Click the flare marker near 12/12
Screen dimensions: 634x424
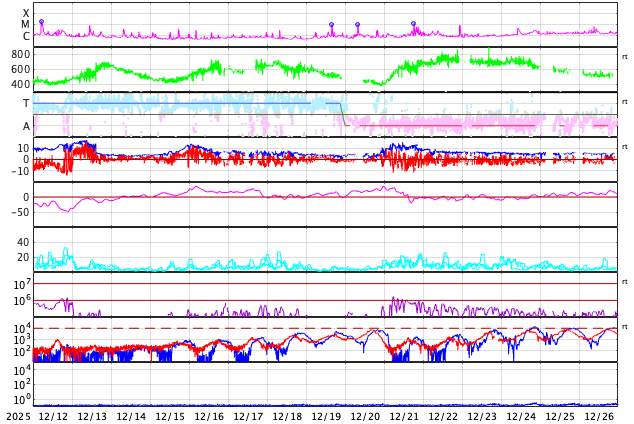pyautogui.click(x=41, y=22)
